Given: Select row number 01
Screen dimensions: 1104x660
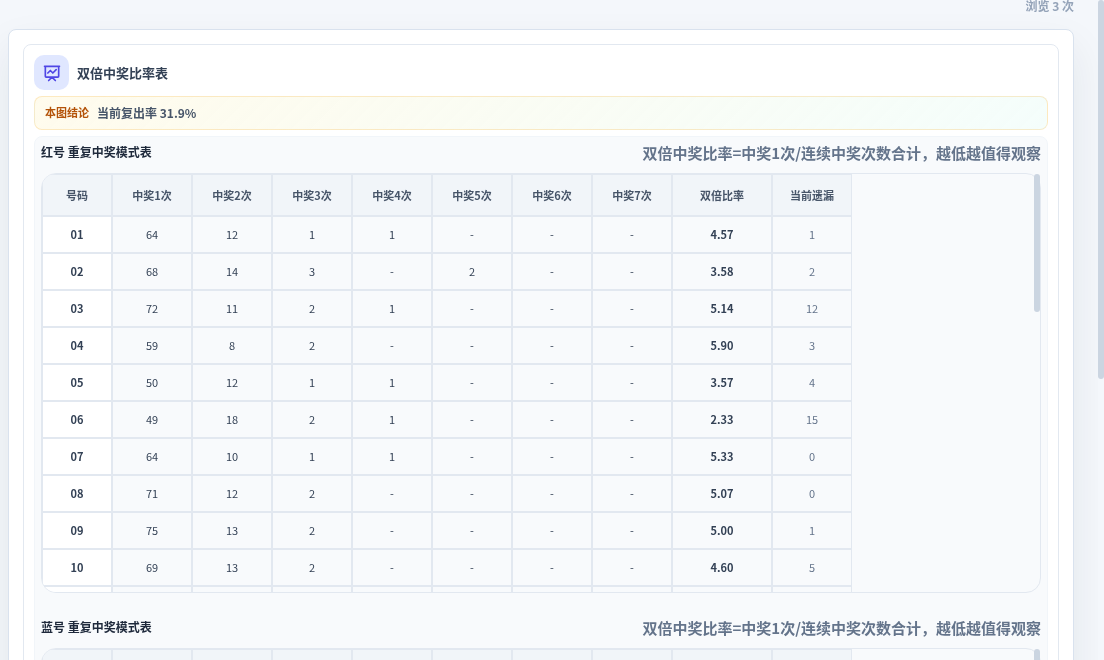Looking at the screenshot, I should click(77, 235).
